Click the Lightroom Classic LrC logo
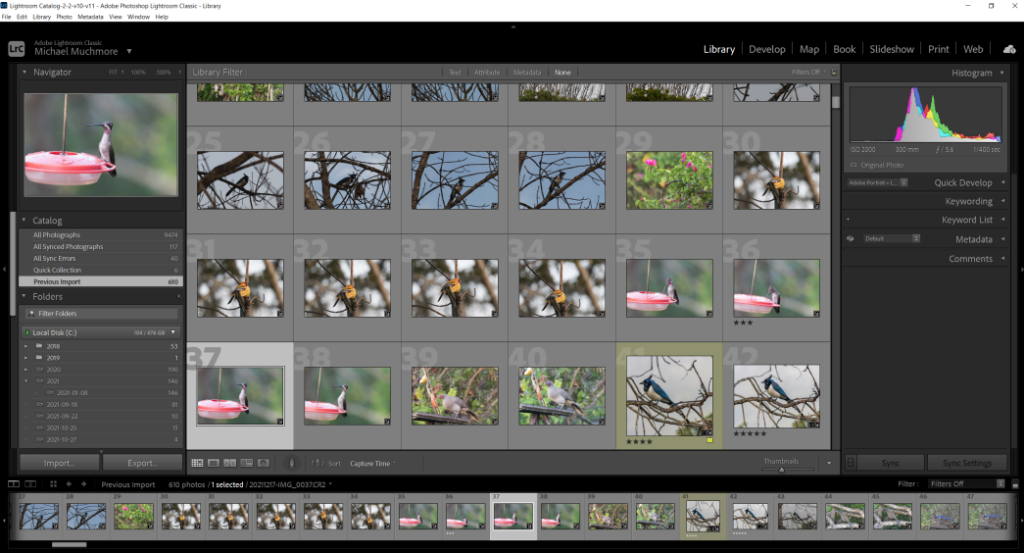 pos(16,48)
